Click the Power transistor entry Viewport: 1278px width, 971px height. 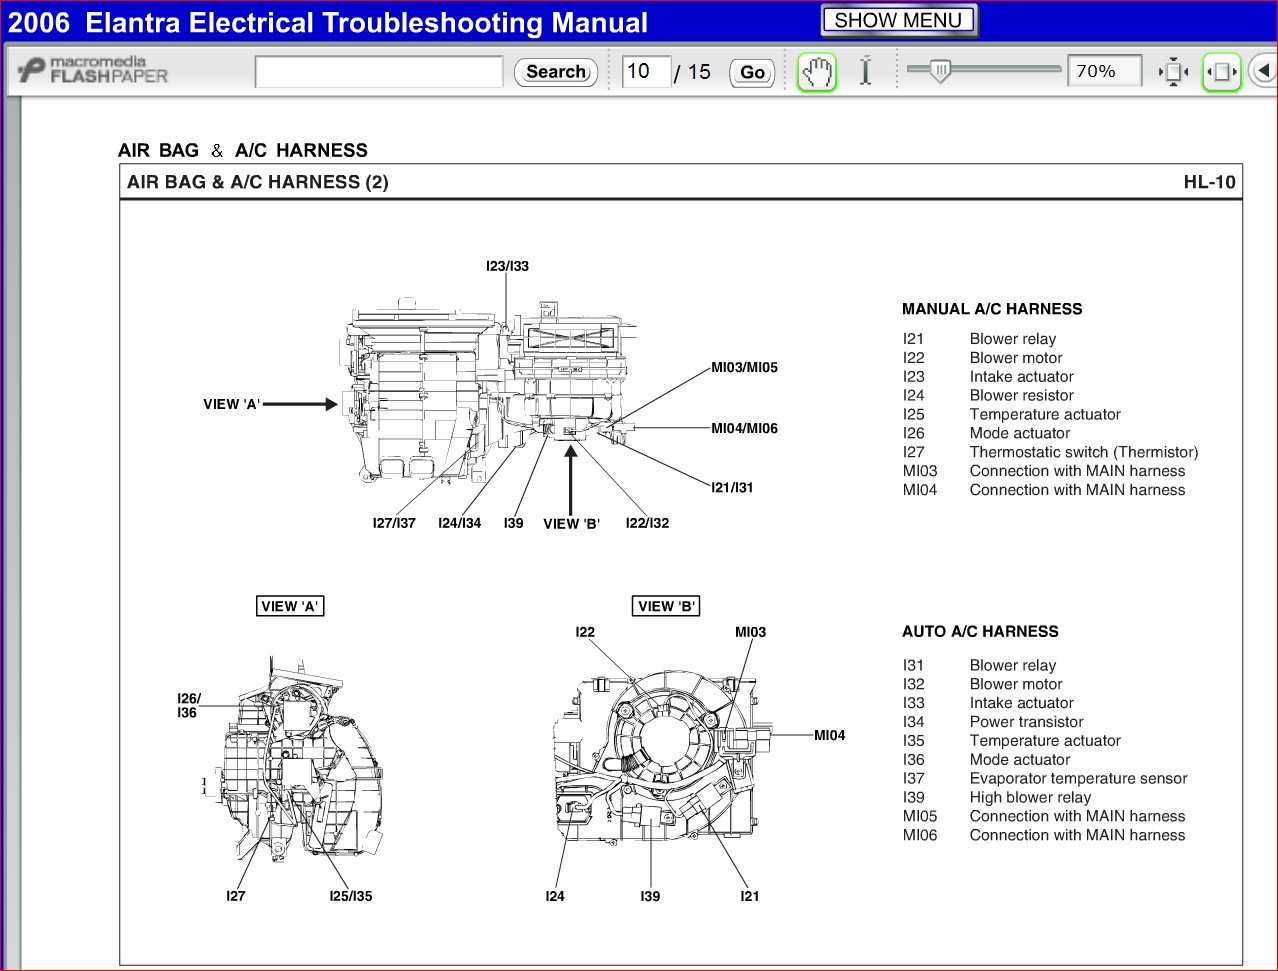tap(1026, 722)
